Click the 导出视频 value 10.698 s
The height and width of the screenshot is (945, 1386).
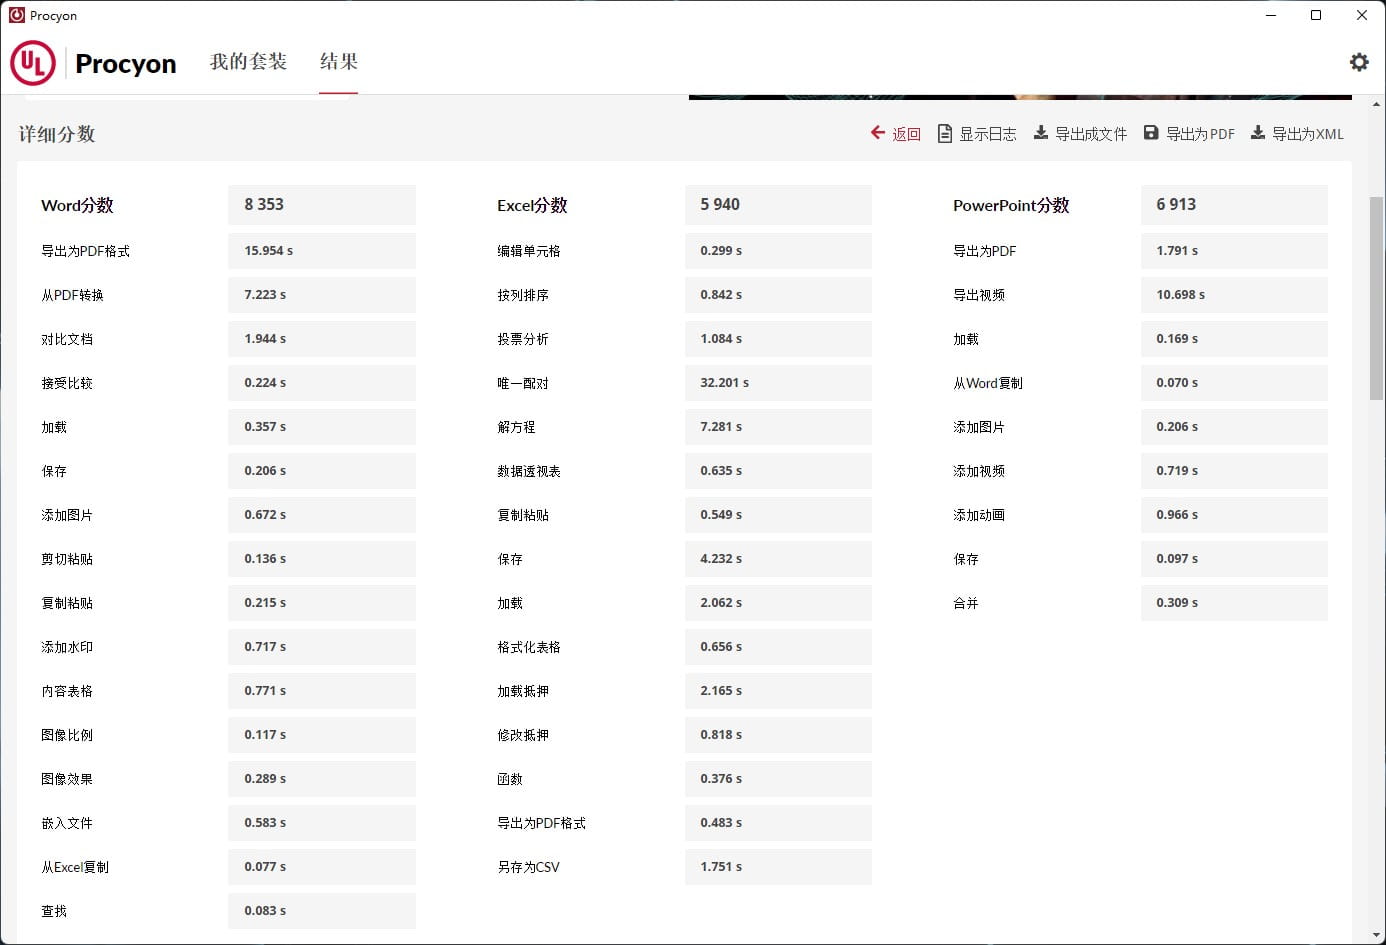tap(1234, 295)
